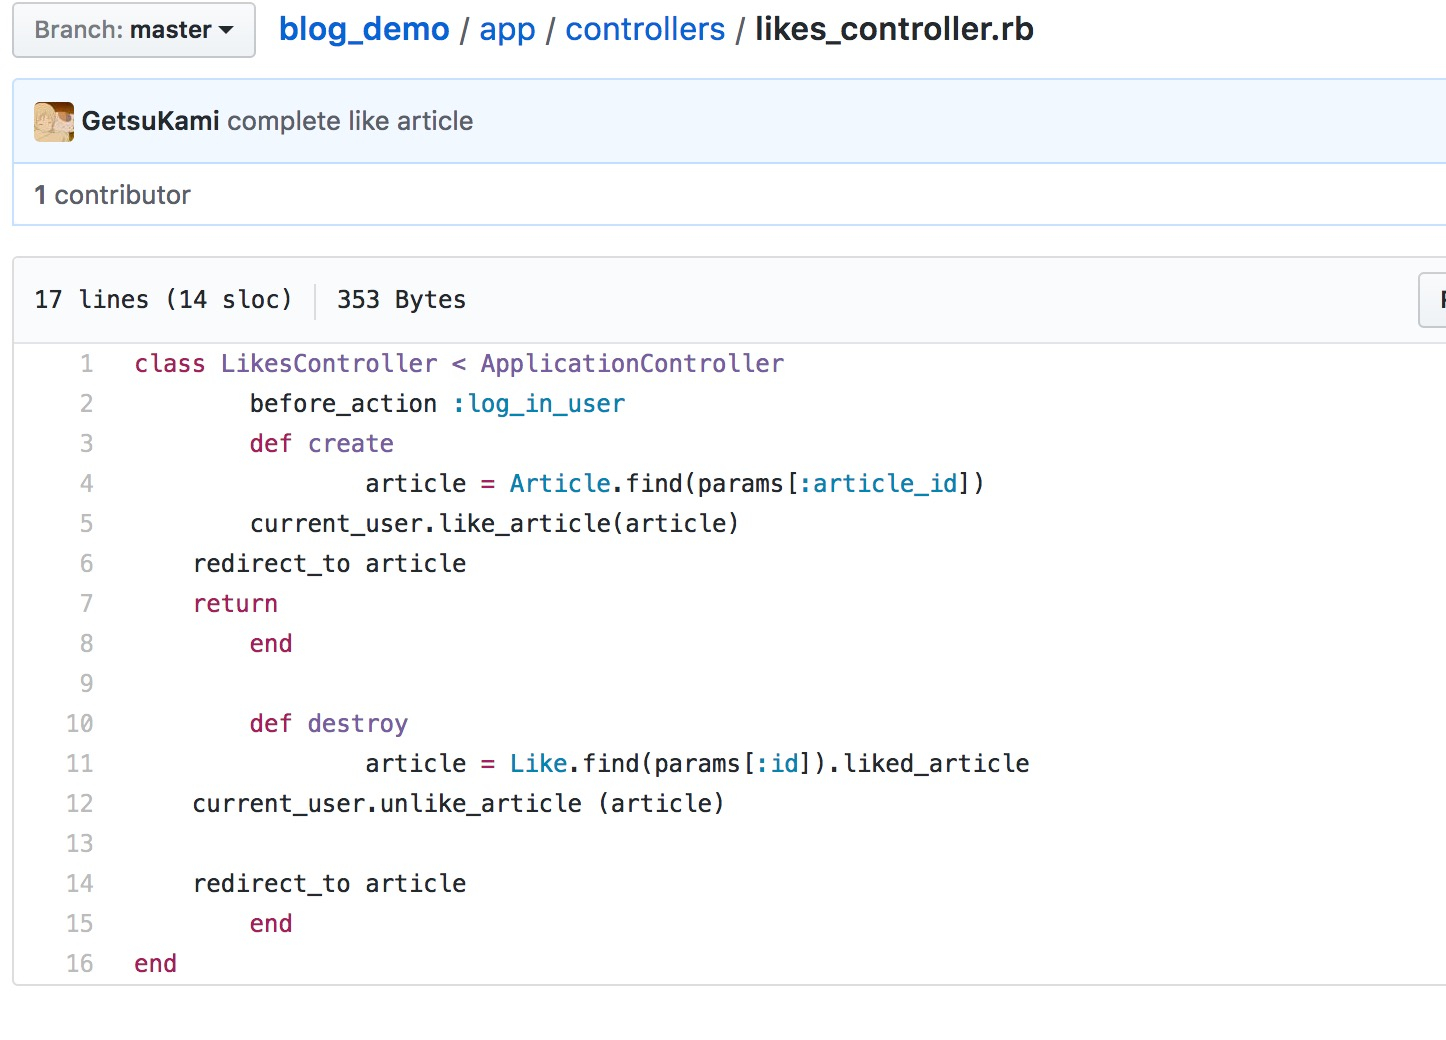
Task: Click the end keyword on line 8
Action: (x=271, y=643)
